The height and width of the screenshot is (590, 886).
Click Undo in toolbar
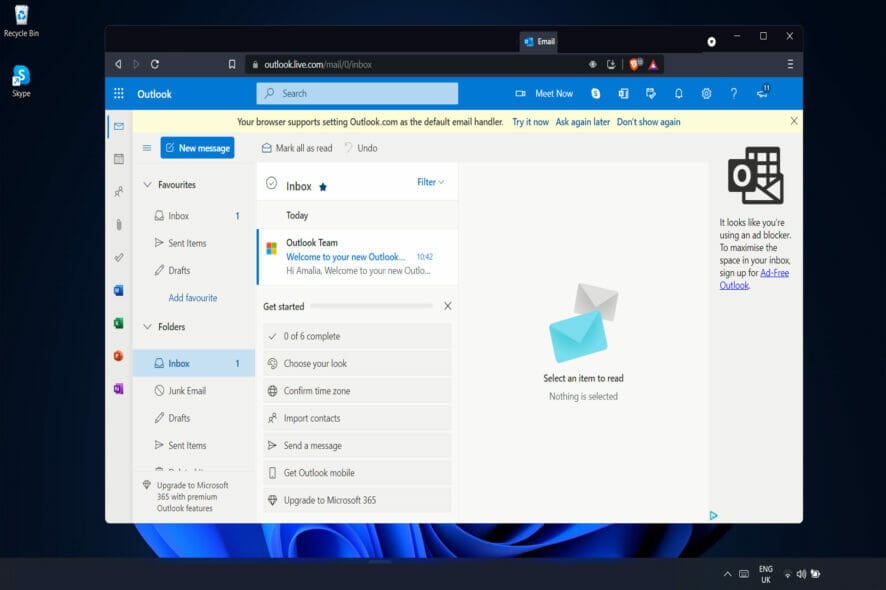pyautogui.click(x=361, y=148)
